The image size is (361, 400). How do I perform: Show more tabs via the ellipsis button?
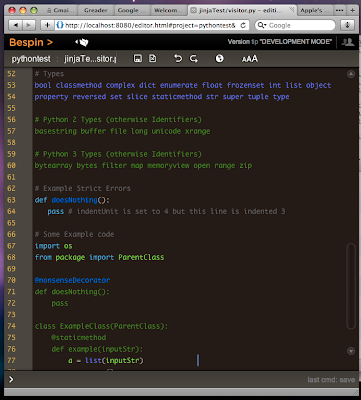tap(340, 10)
